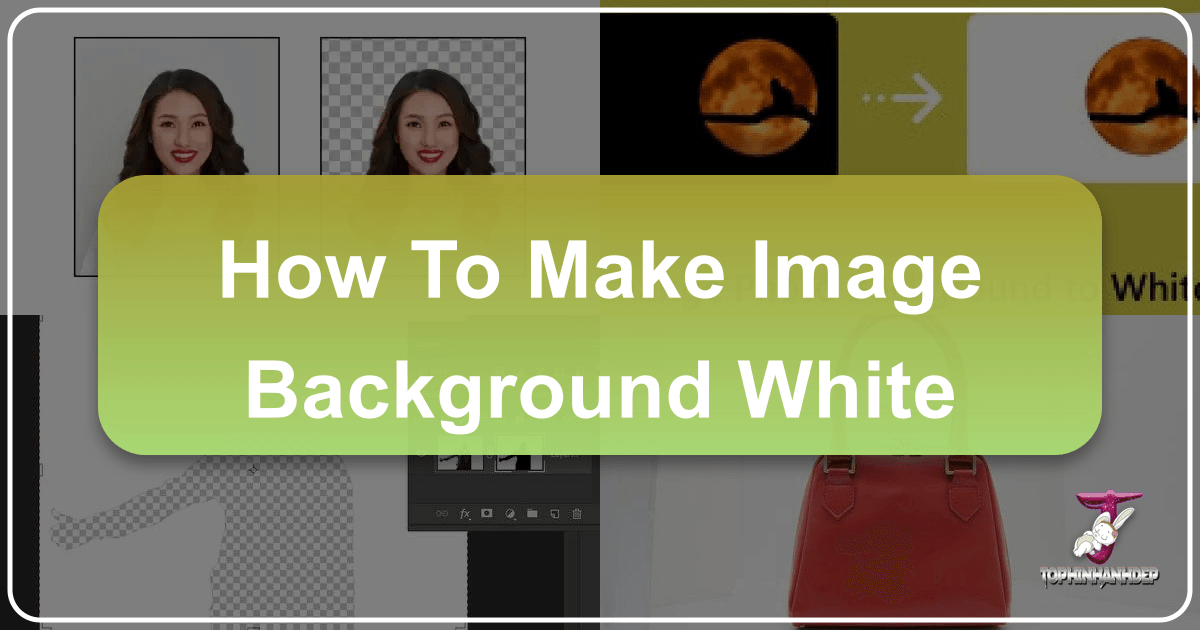Image resolution: width=1200 pixels, height=630 pixels.
Task: Toggle the link between layer and mask thumbnails
Action: coord(490,456)
